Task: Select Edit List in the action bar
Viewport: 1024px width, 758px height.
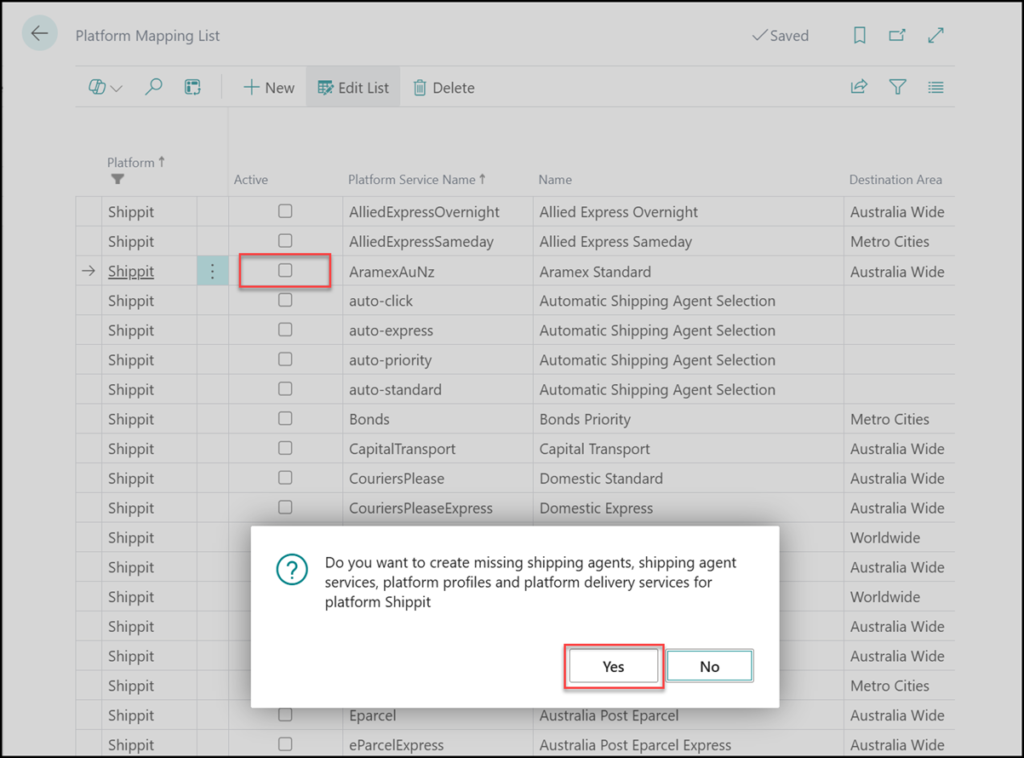Action: point(353,88)
